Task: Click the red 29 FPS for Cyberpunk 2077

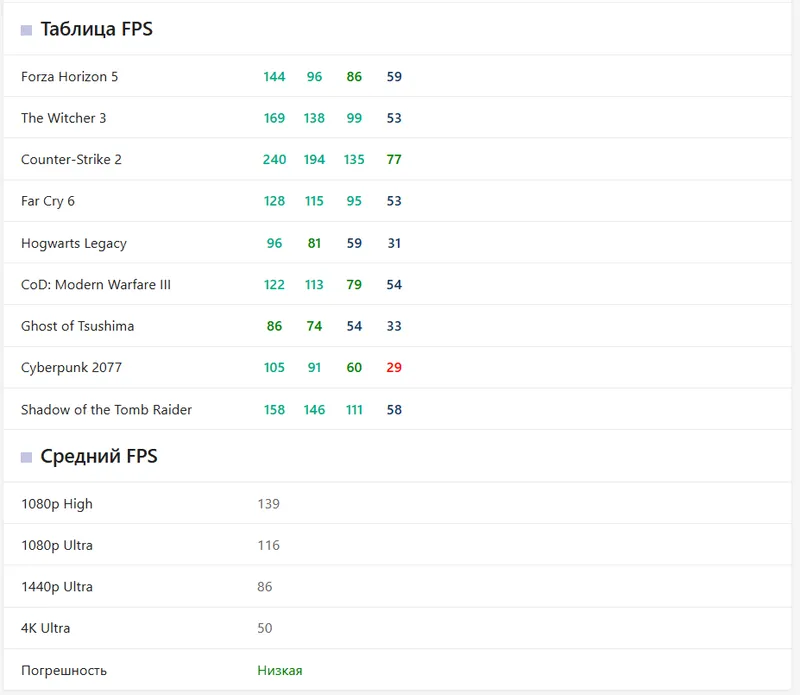Action: [x=394, y=367]
